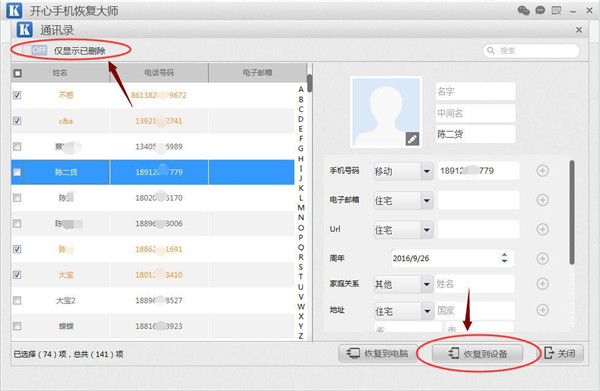The width and height of the screenshot is (600, 391).
Task: Open WeChat icon in title bar
Action: point(523,10)
